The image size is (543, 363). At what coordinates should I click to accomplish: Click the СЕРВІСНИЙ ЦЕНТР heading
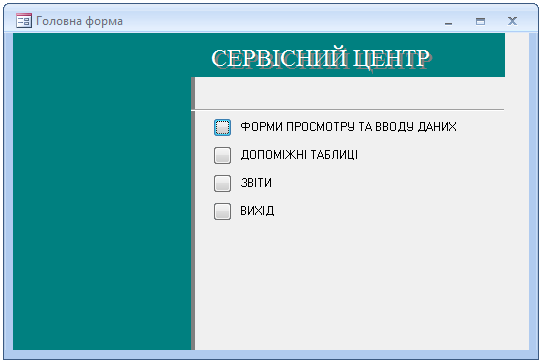pyautogui.click(x=321, y=58)
